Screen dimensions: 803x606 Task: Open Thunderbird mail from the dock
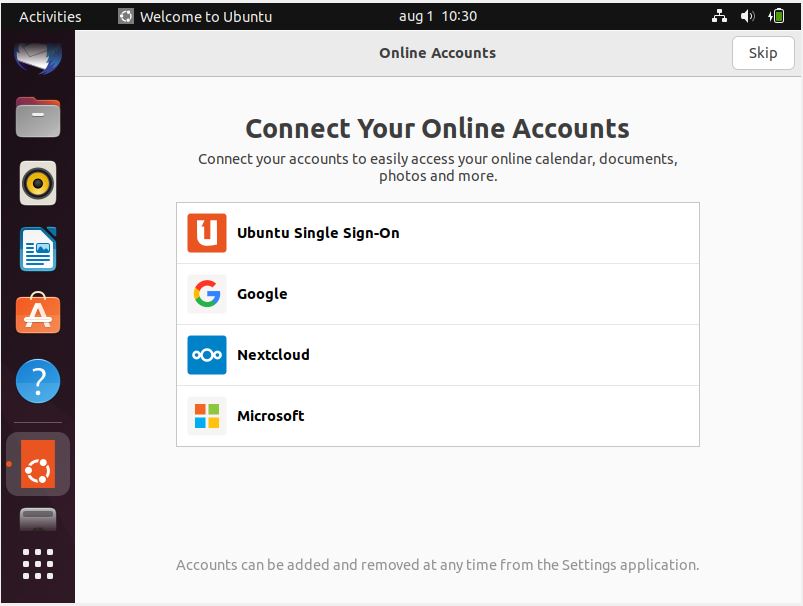pyautogui.click(x=38, y=55)
